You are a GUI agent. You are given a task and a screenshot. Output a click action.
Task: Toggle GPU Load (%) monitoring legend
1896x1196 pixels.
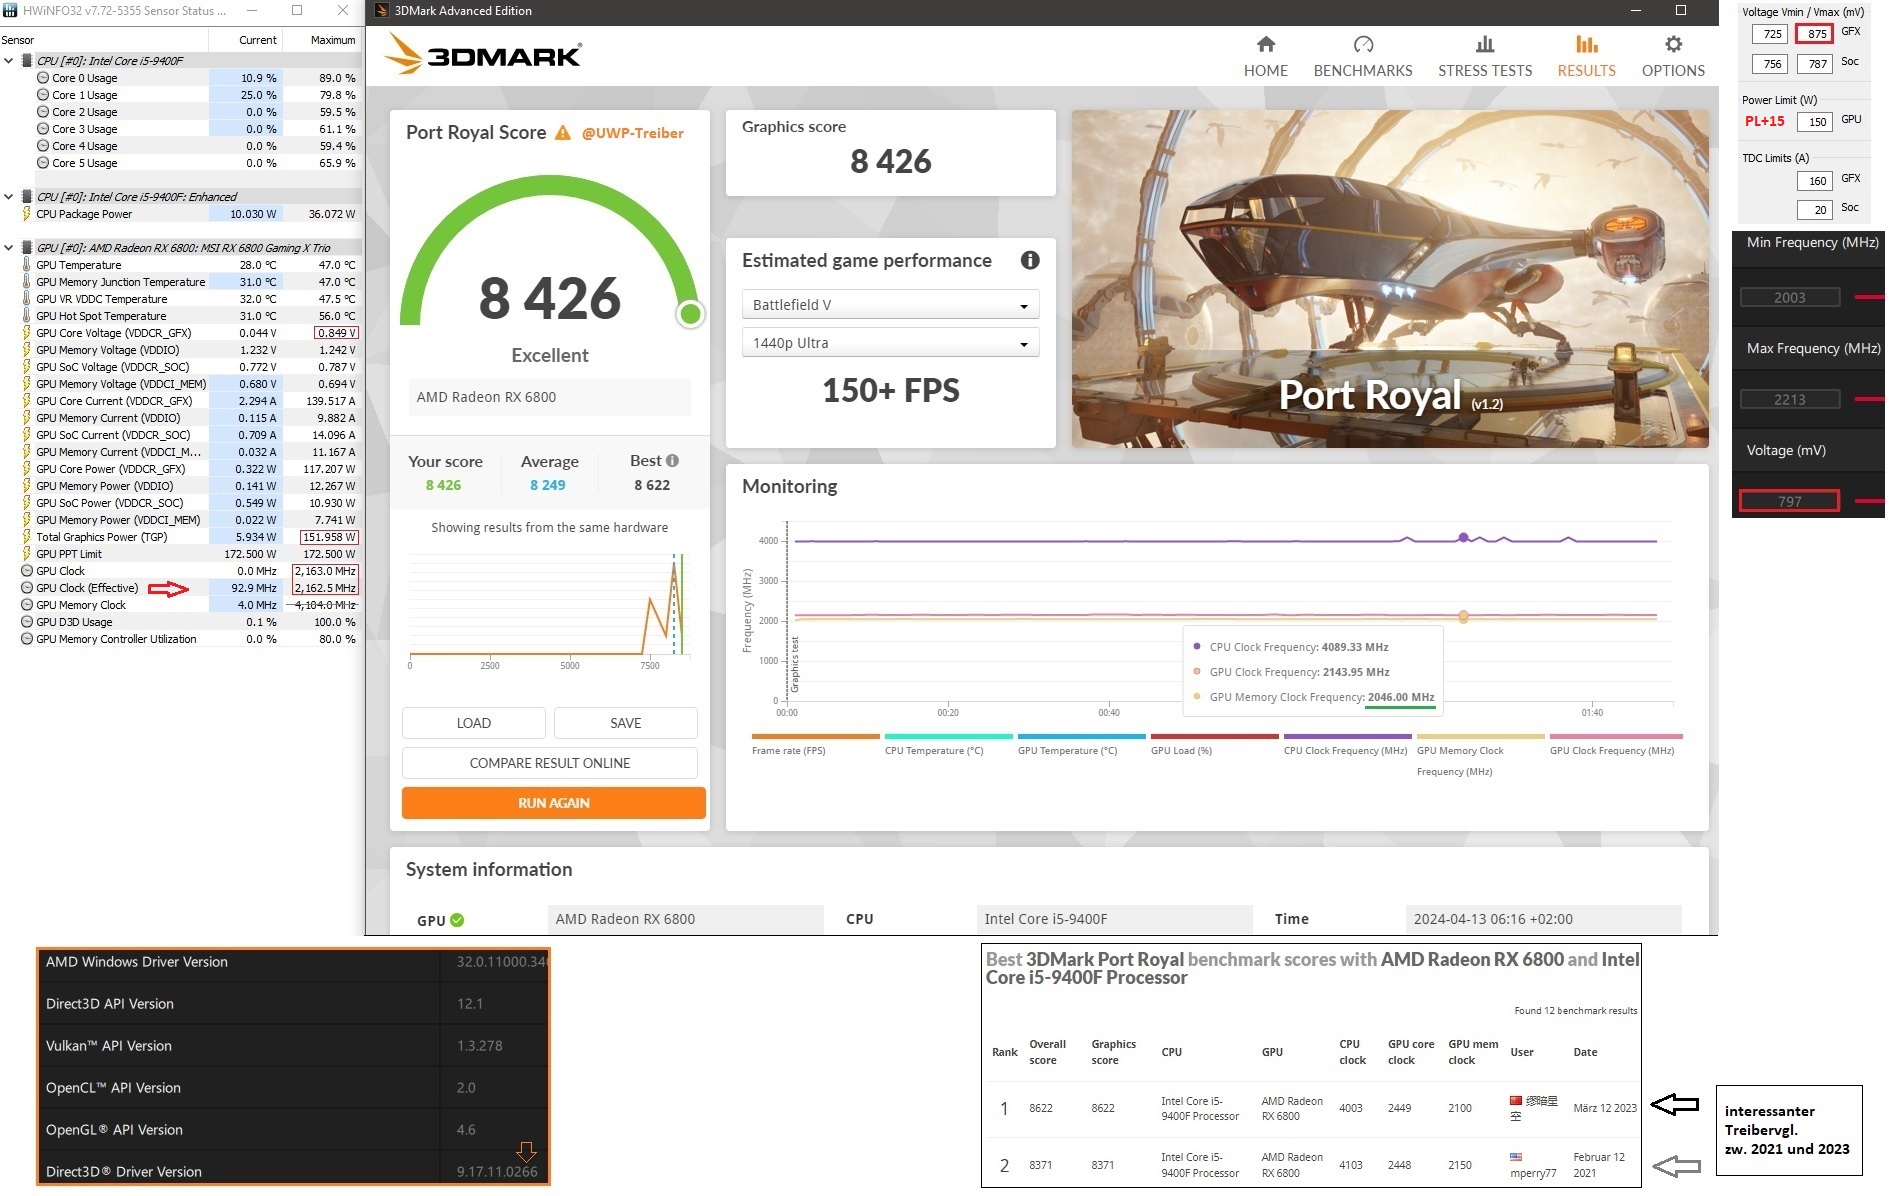(x=1214, y=744)
